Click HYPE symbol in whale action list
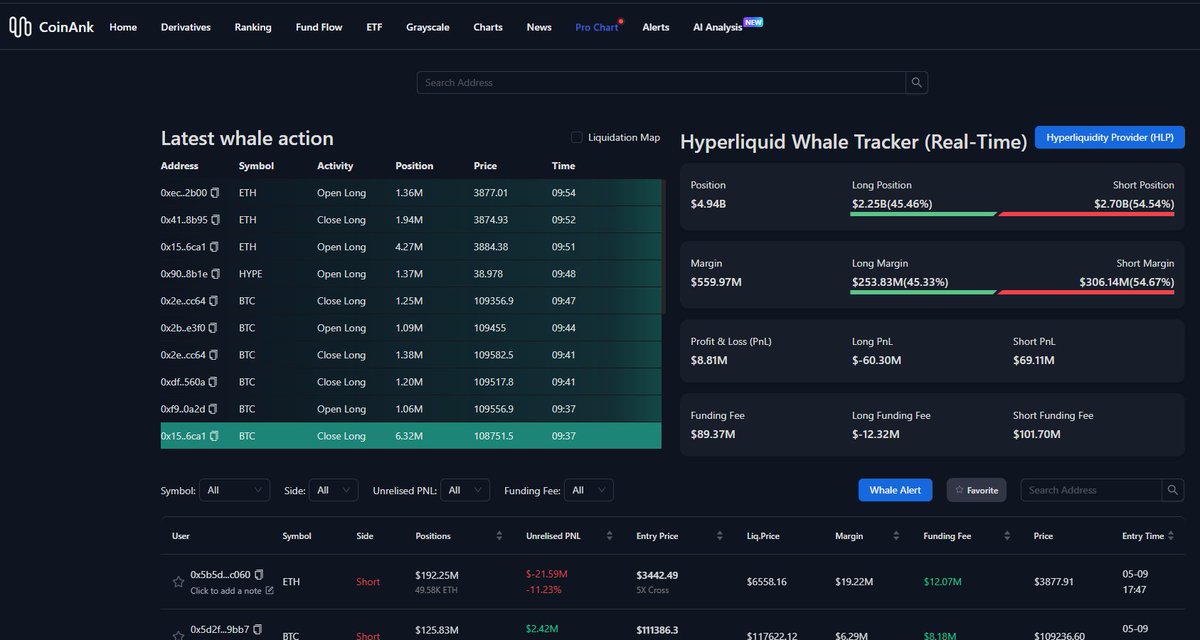The image size is (1200, 640). point(251,274)
